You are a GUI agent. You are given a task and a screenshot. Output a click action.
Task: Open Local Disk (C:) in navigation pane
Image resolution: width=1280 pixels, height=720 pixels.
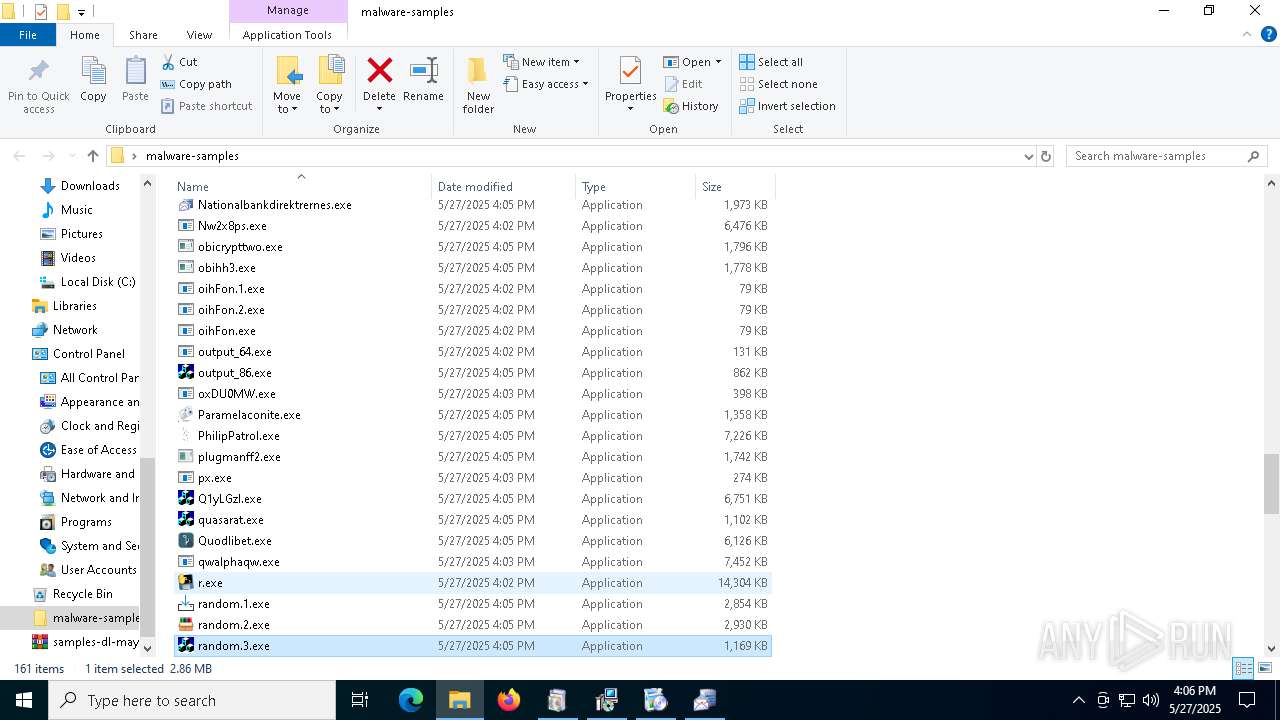(98, 282)
